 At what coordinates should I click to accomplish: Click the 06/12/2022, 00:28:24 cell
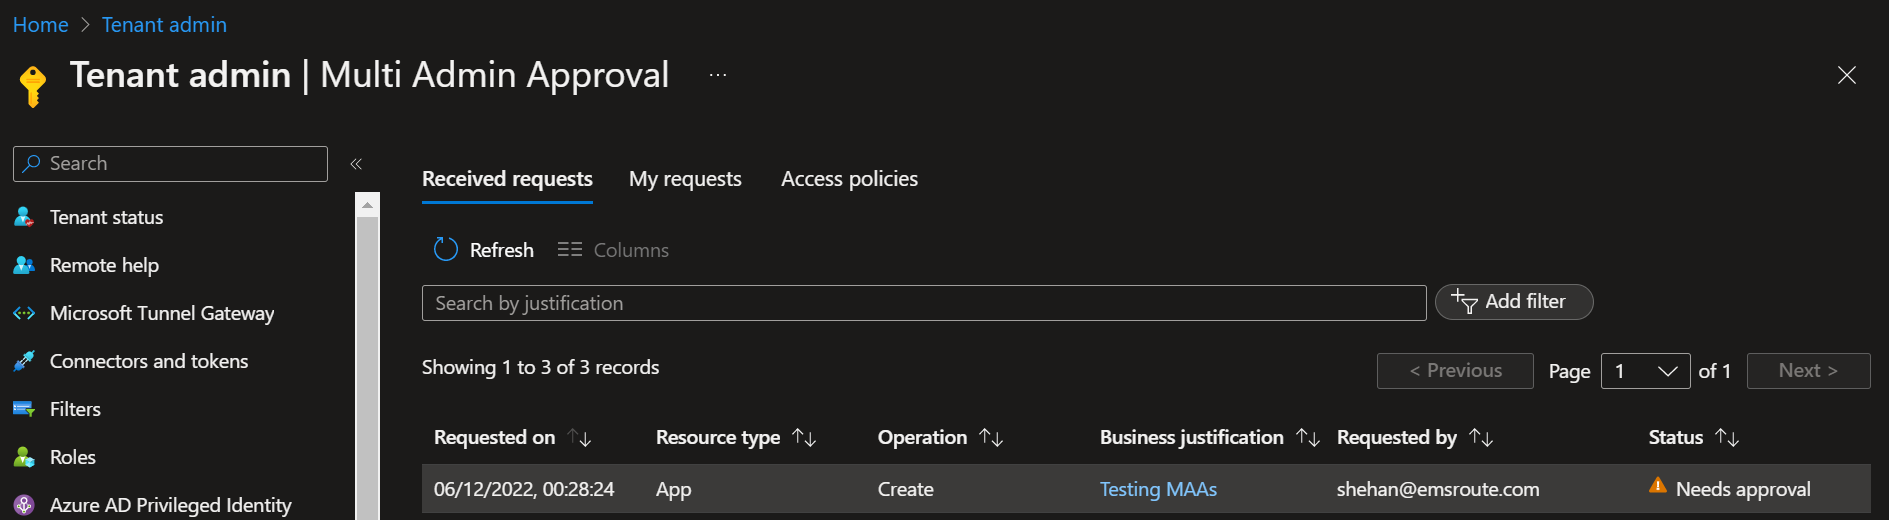(524, 489)
